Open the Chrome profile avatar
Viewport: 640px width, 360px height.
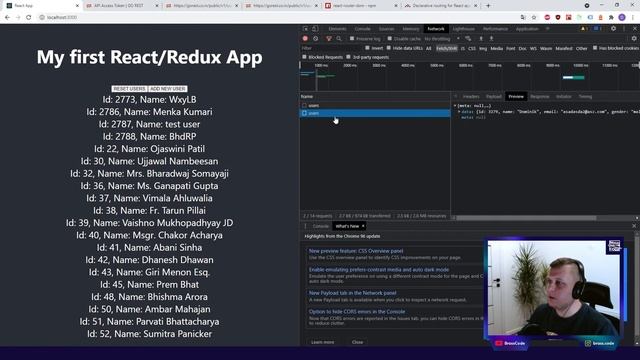[622, 17]
